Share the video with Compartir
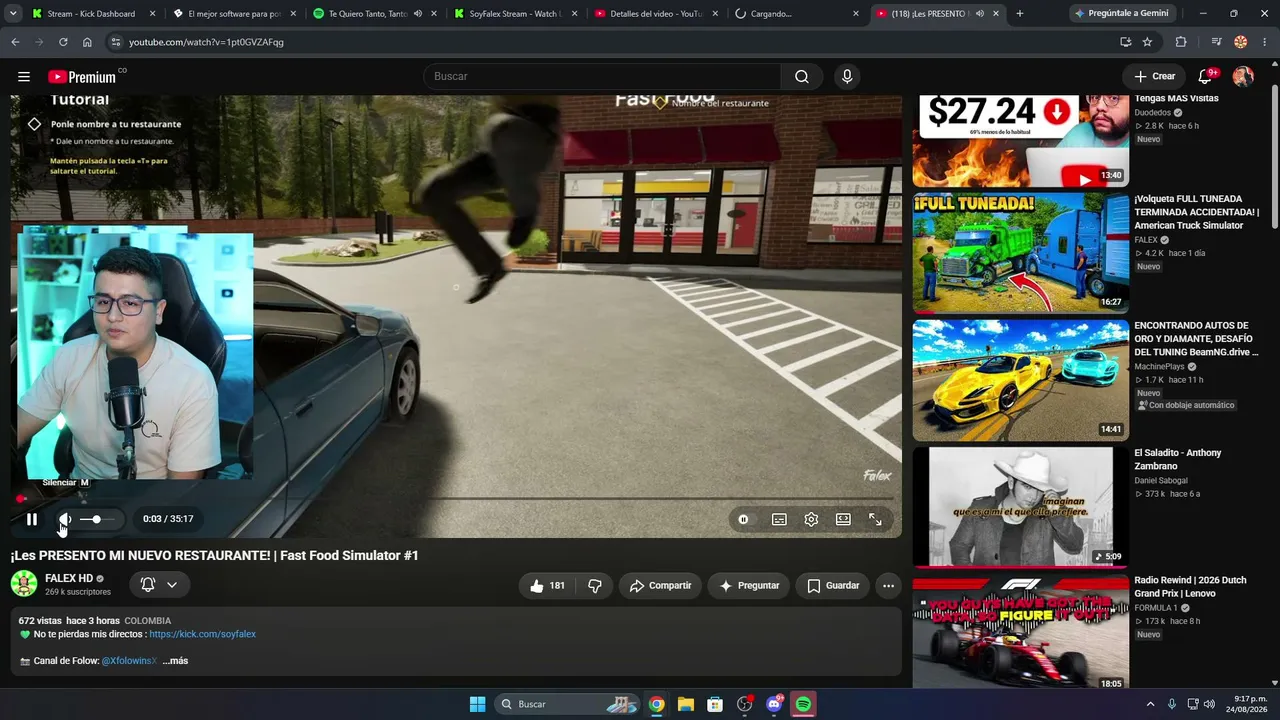Screen dimensions: 1280x720 click(660, 586)
